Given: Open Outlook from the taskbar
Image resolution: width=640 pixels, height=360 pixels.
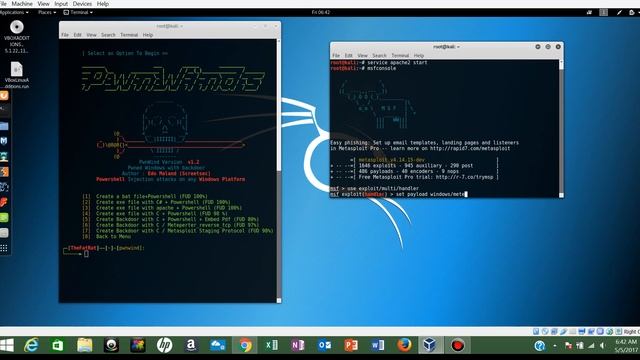Looking at the screenshot, I should pyautogui.click(x=324, y=345).
